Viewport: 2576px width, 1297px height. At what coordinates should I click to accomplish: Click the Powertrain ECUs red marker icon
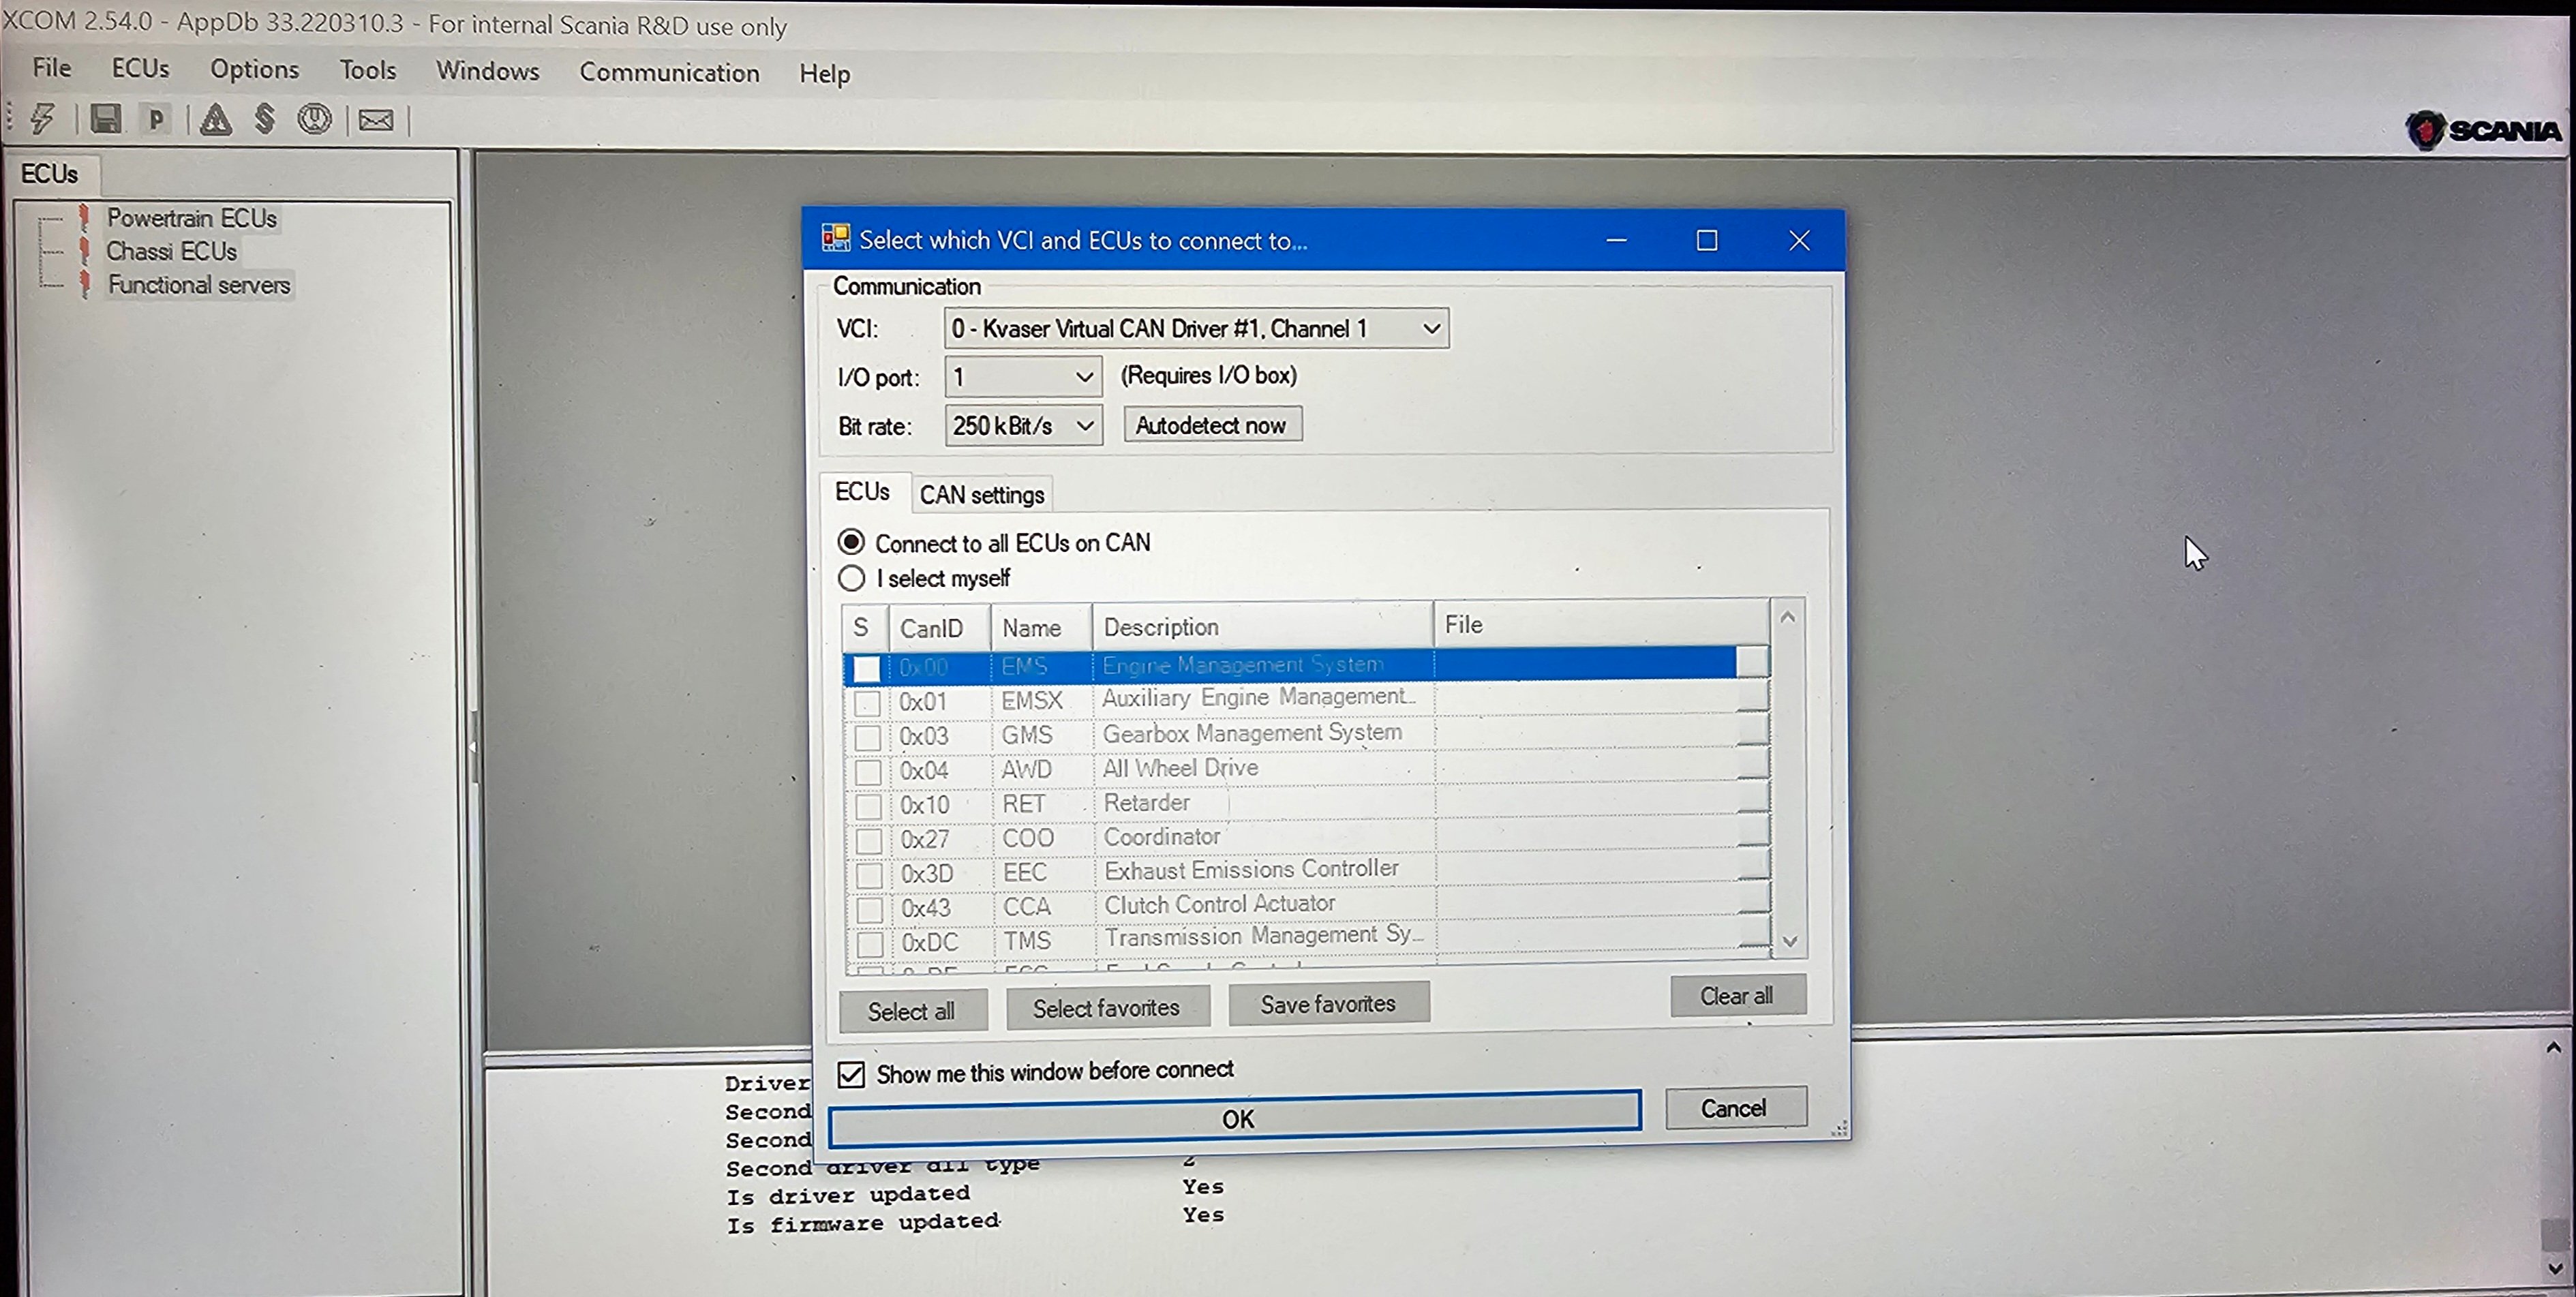click(x=85, y=217)
